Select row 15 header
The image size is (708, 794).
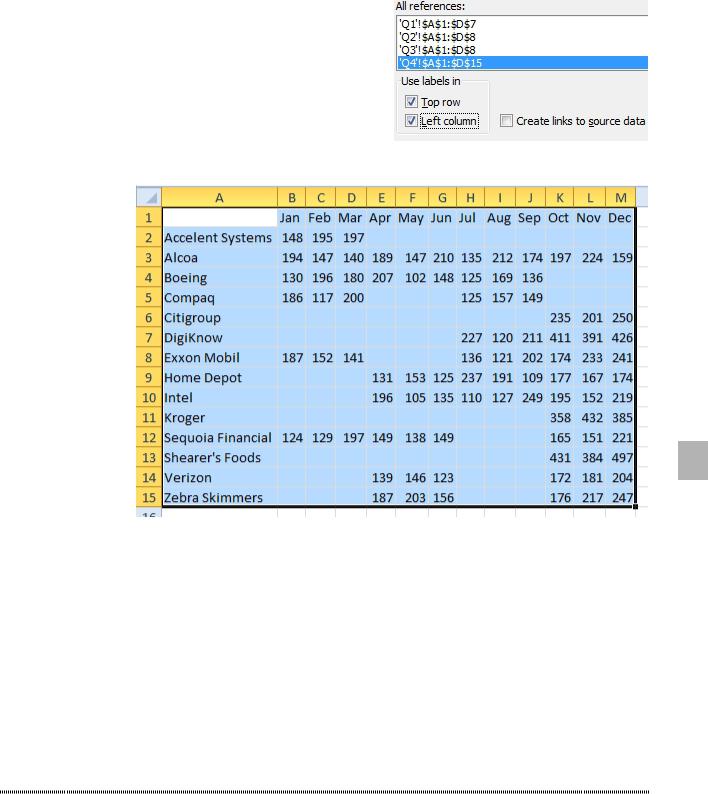coord(149,498)
